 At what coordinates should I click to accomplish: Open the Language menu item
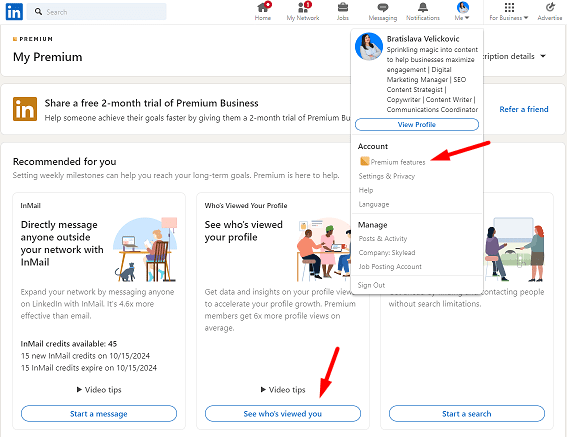tap(374, 204)
